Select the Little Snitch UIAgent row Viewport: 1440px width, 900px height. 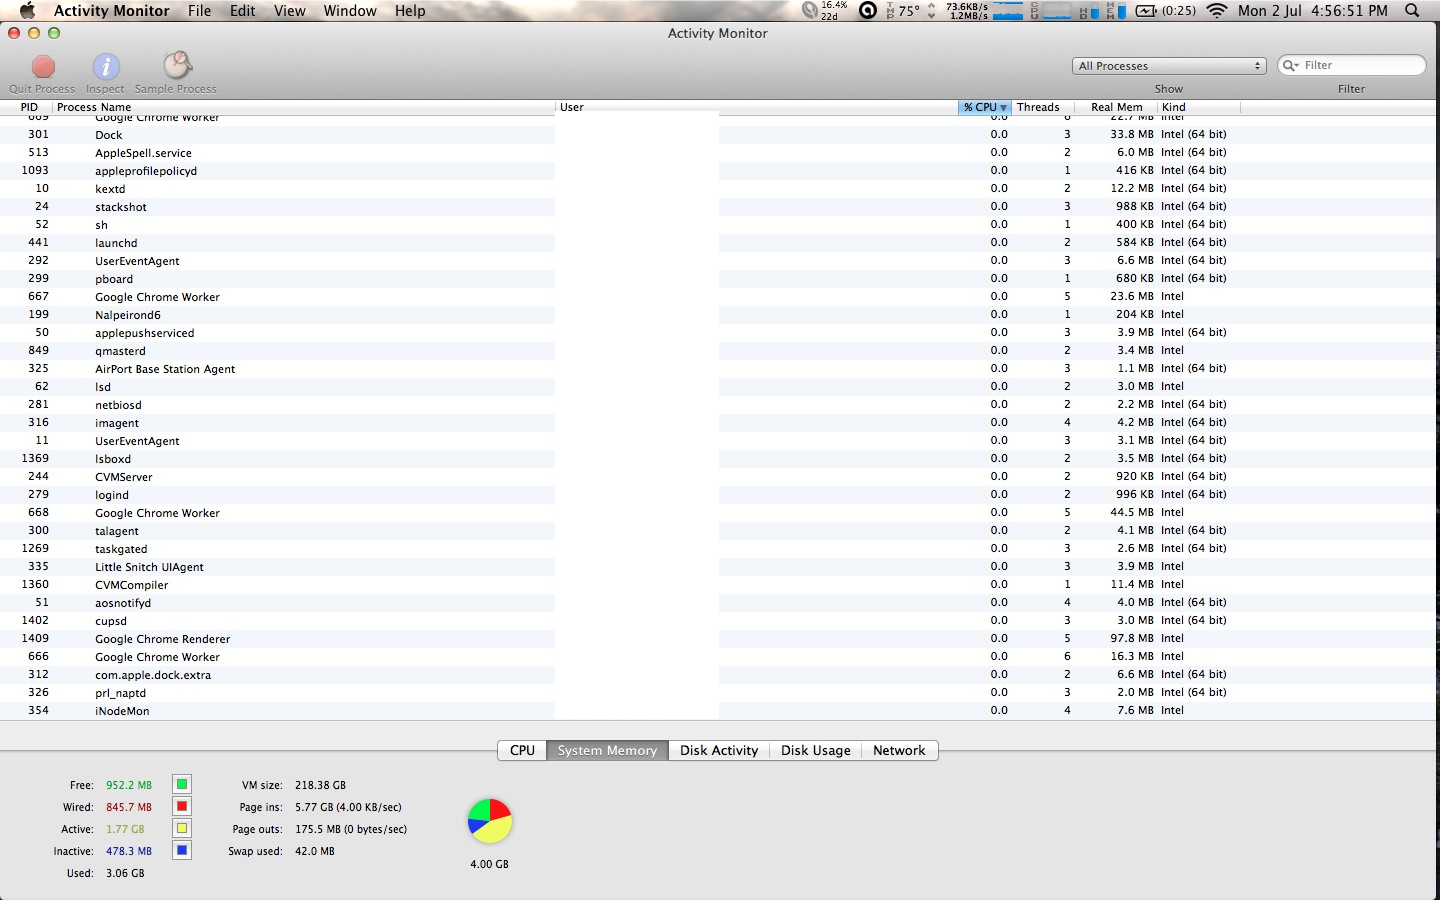pyautogui.click(x=720, y=566)
